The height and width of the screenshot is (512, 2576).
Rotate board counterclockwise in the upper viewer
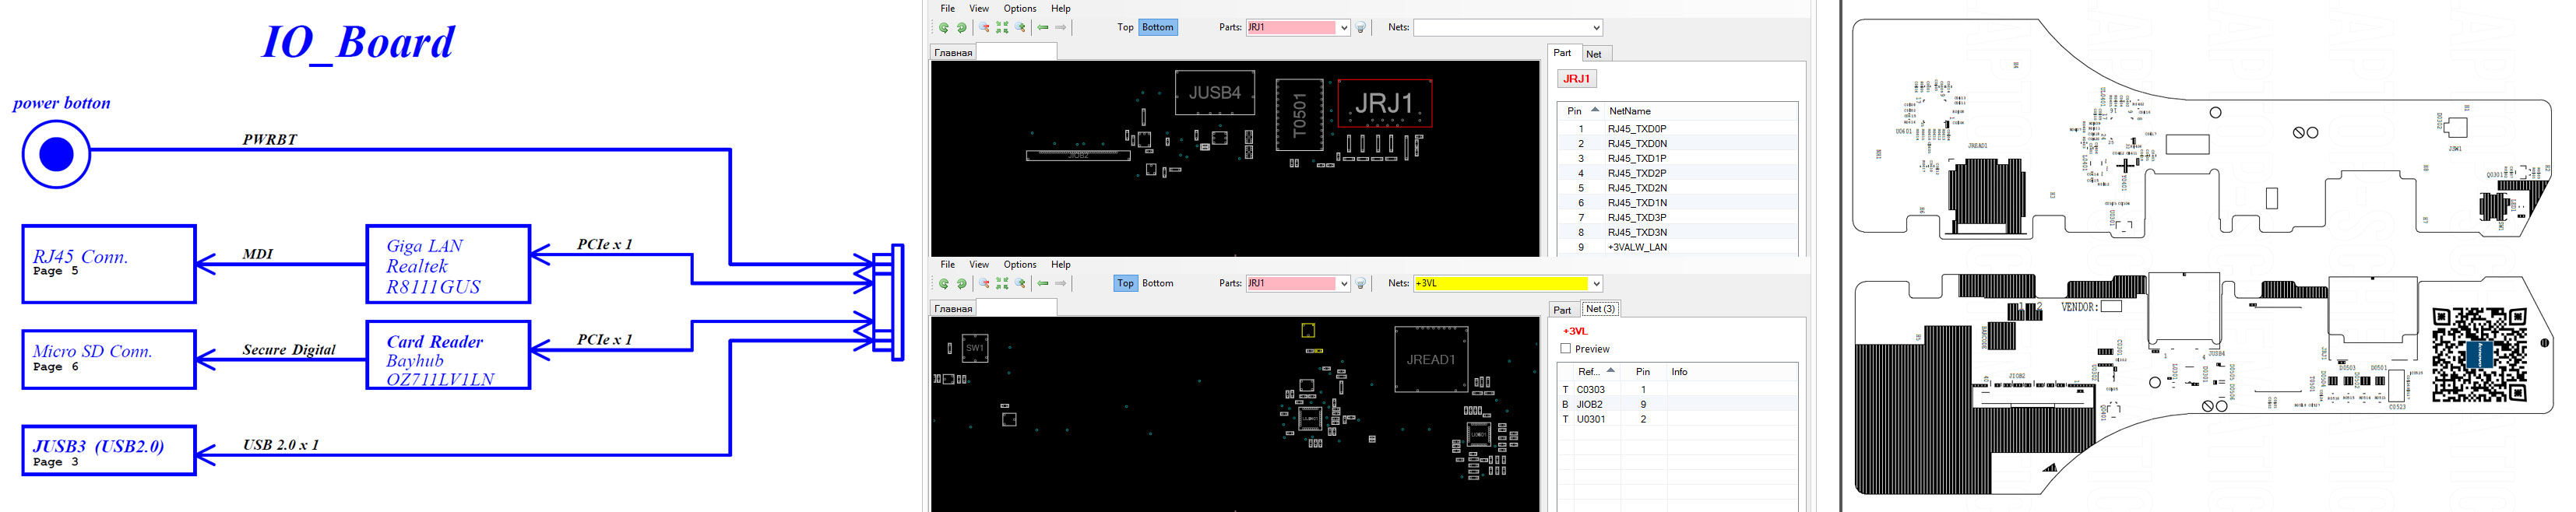tap(943, 28)
